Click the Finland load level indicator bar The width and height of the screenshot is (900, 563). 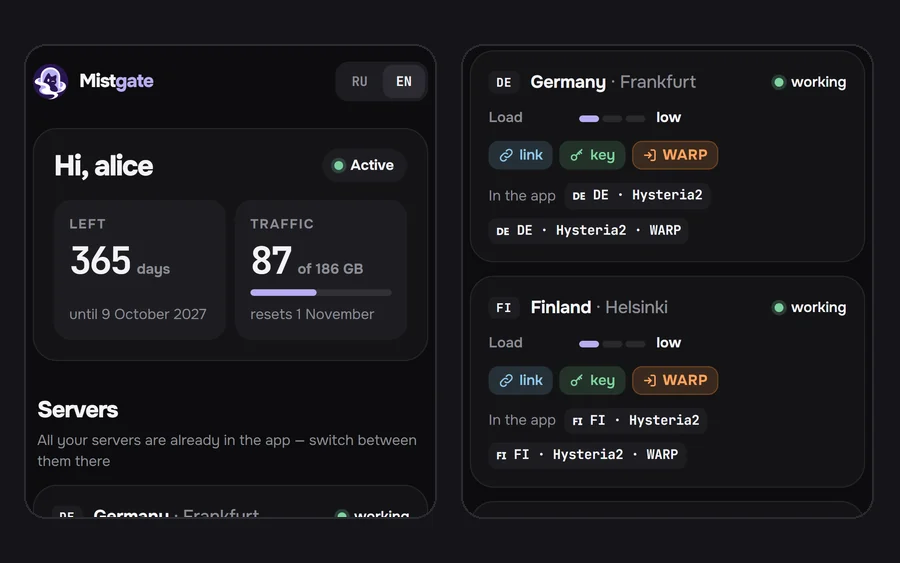pyautogui.click(x=612, y=344)
